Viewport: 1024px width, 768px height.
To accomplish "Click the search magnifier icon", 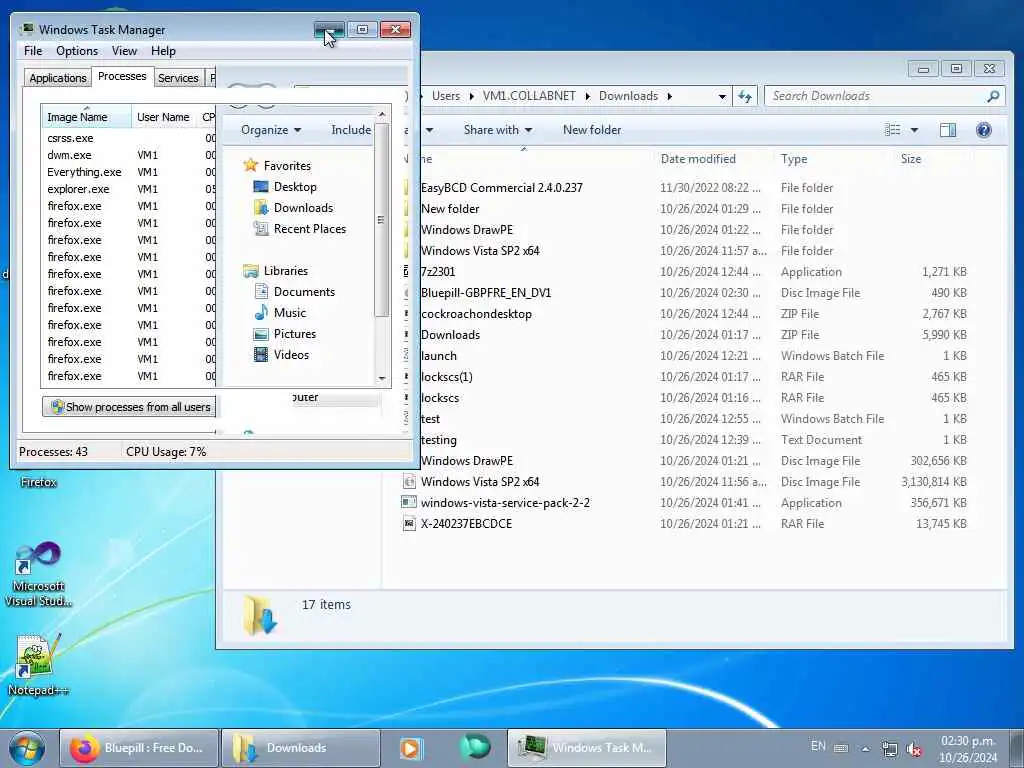I will 993,96.
